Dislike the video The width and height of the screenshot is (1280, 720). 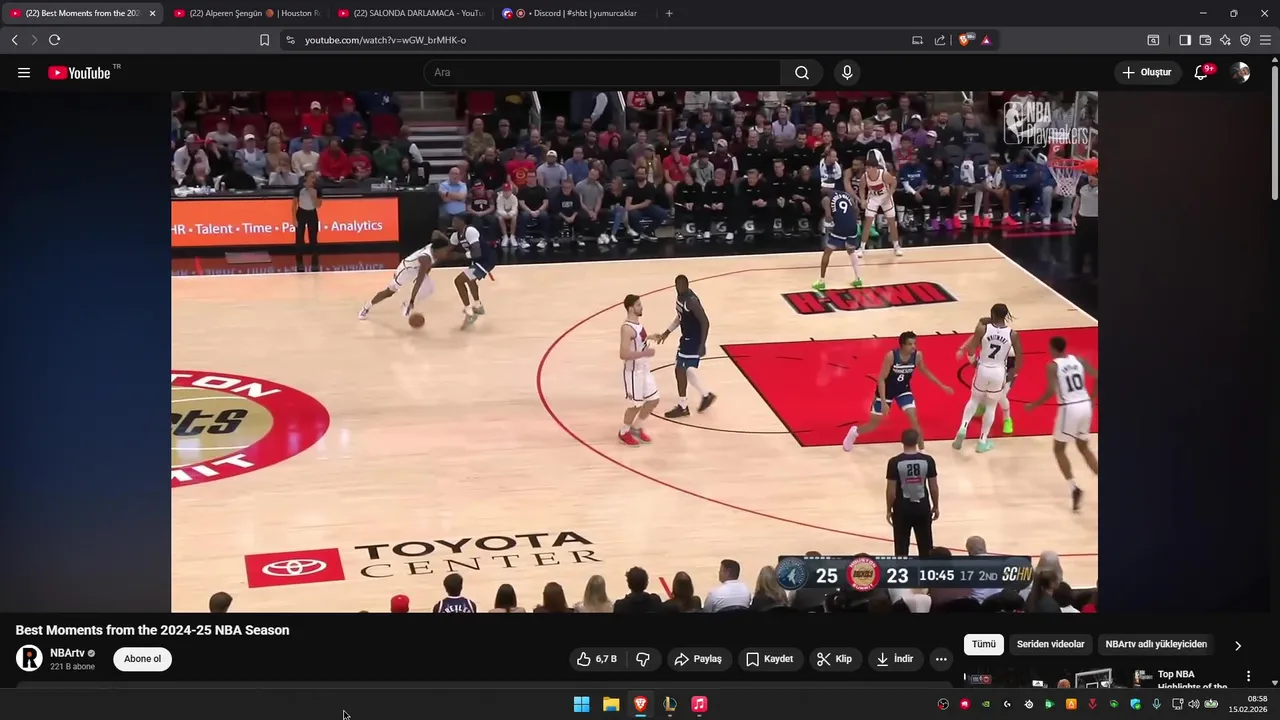[x=643, y=659]
